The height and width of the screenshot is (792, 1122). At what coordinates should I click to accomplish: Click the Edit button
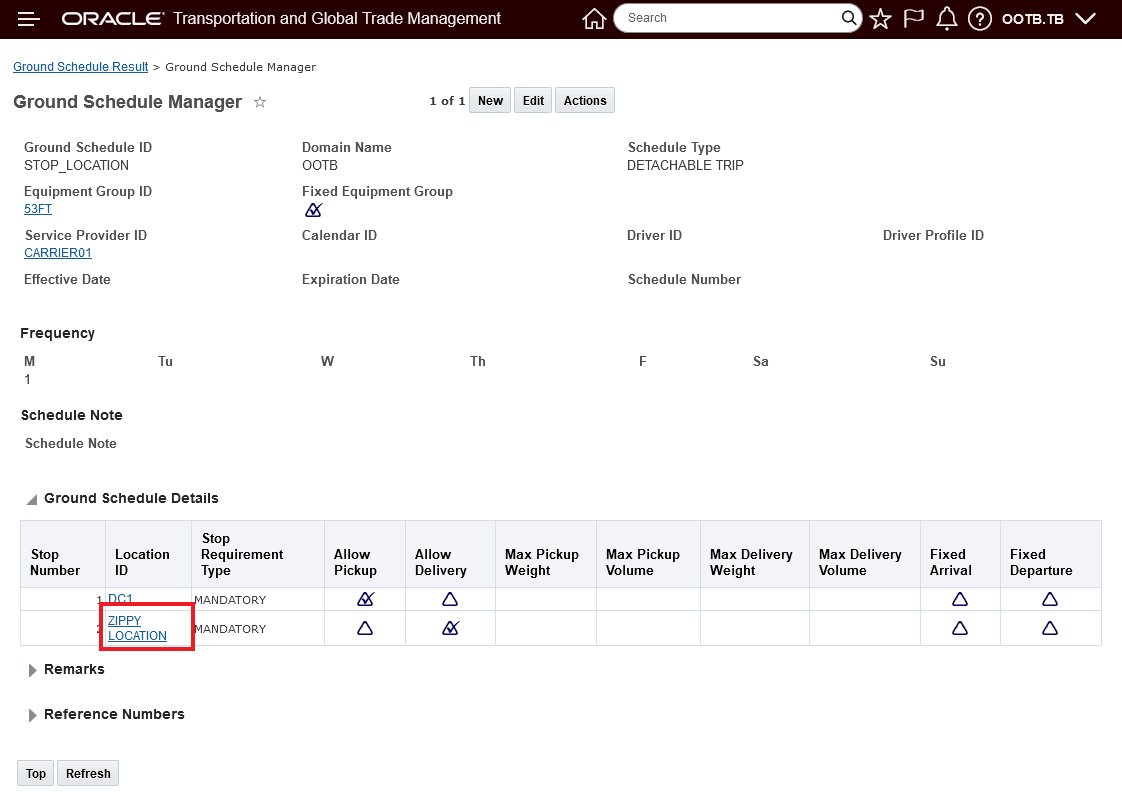click(x=533, y=101)
